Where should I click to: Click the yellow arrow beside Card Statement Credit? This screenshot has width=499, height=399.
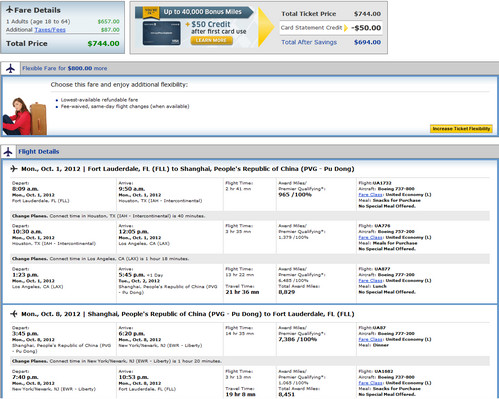coord(346,28)
